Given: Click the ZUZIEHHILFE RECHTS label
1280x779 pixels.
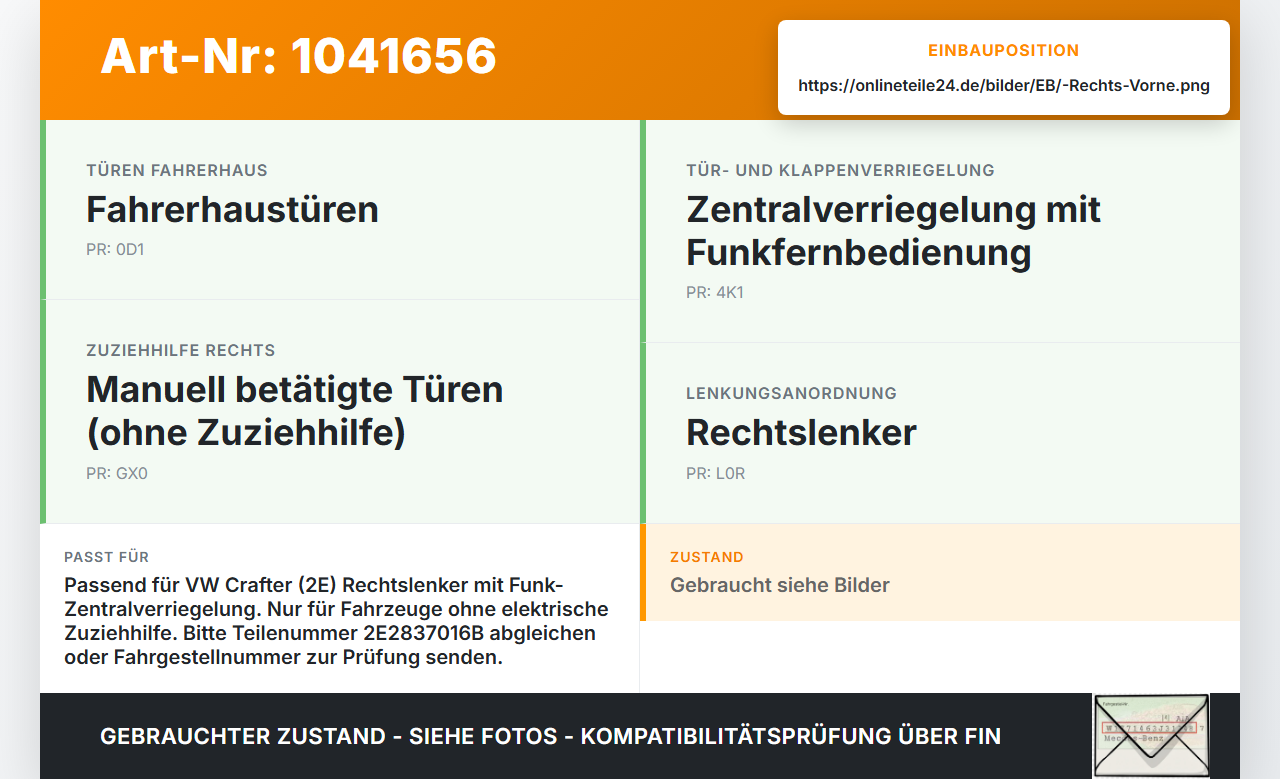Looking at the screenshot, I should click(x=181, y=351).
